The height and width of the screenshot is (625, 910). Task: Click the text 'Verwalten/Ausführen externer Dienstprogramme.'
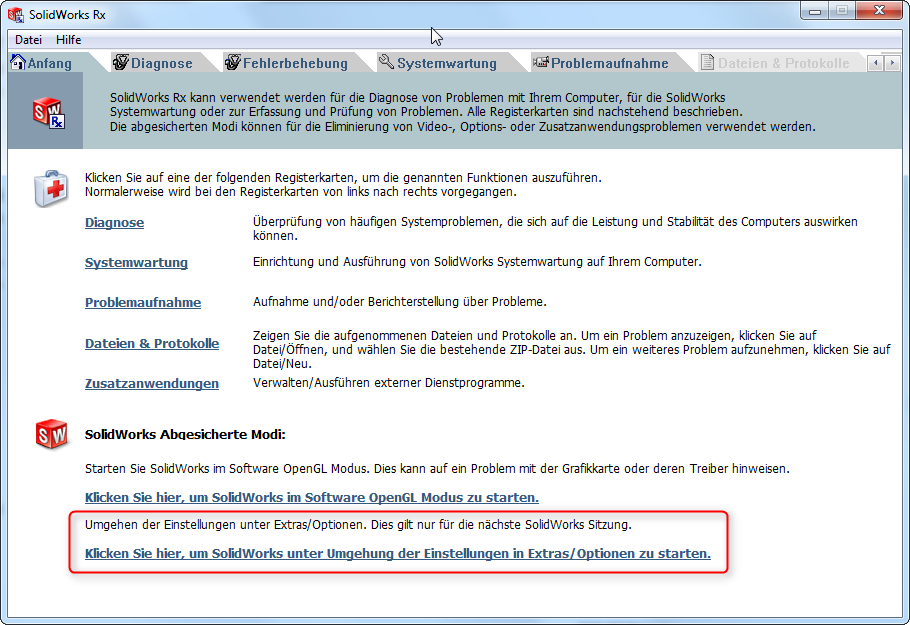pyautogui.click(x=389, y=383)
